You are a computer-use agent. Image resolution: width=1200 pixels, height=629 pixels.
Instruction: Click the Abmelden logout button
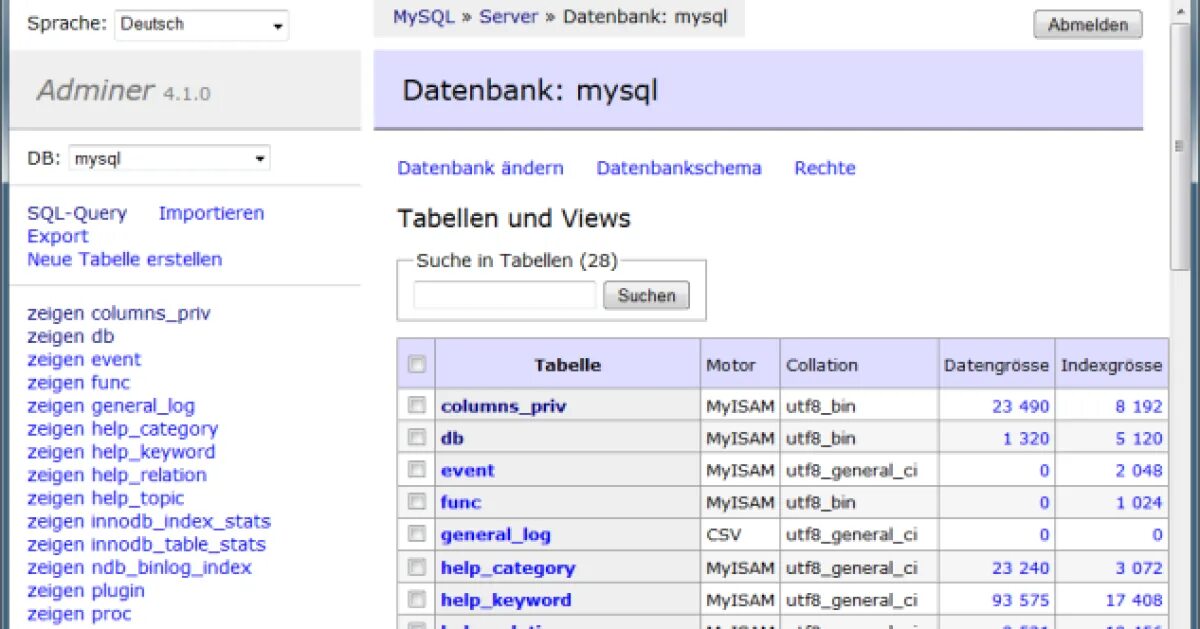point(1088,25)
